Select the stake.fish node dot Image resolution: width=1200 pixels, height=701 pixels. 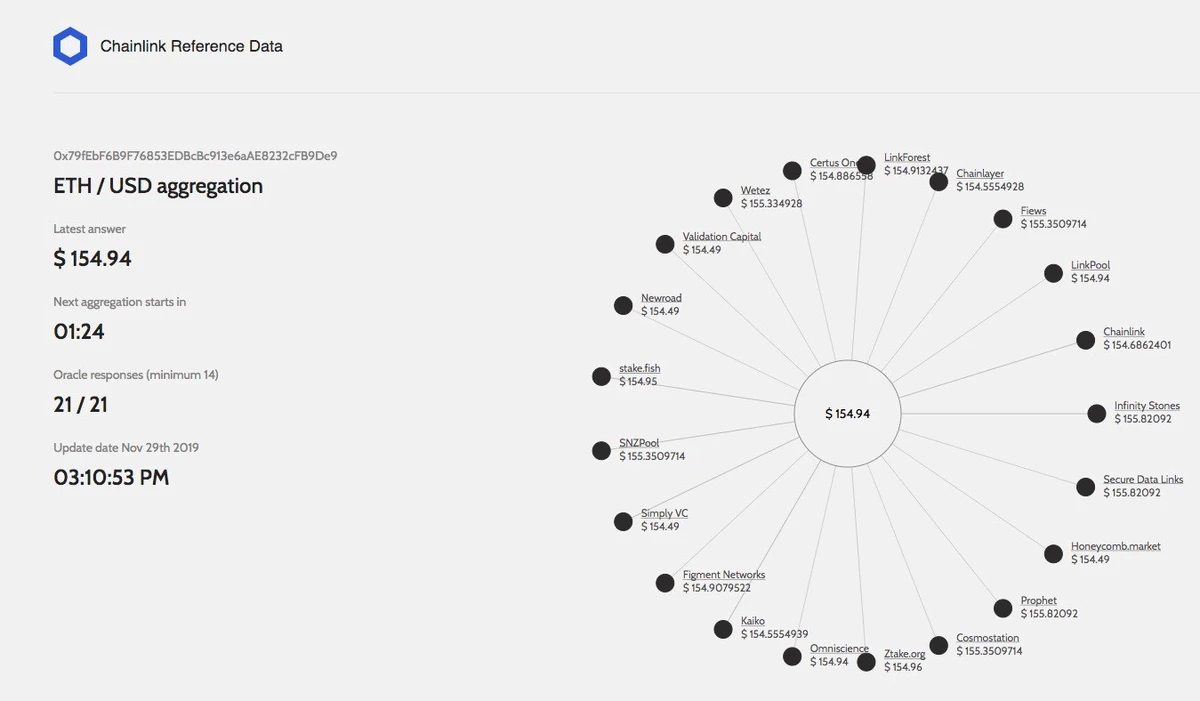(x=601, y=376)
